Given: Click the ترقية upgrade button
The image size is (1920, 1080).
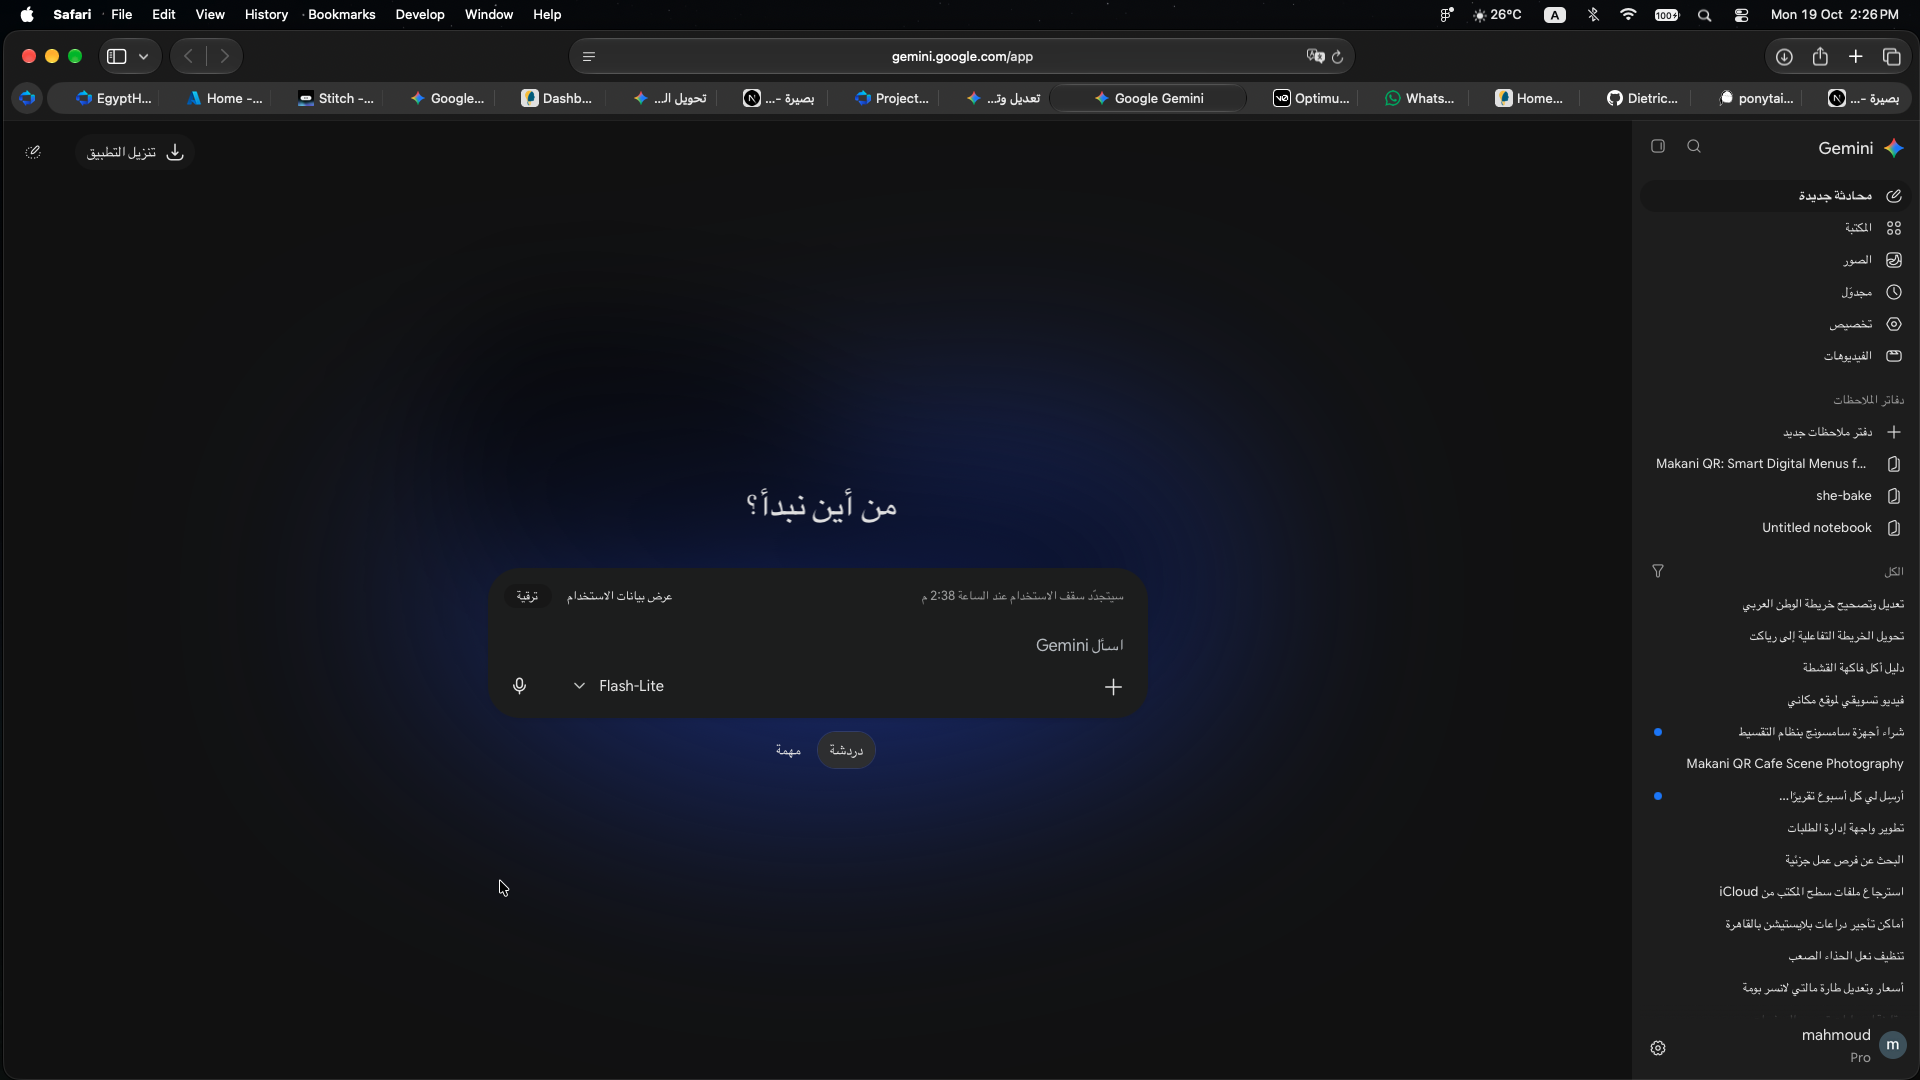Looking at the screenshot, I should click(x=527, y=596).
